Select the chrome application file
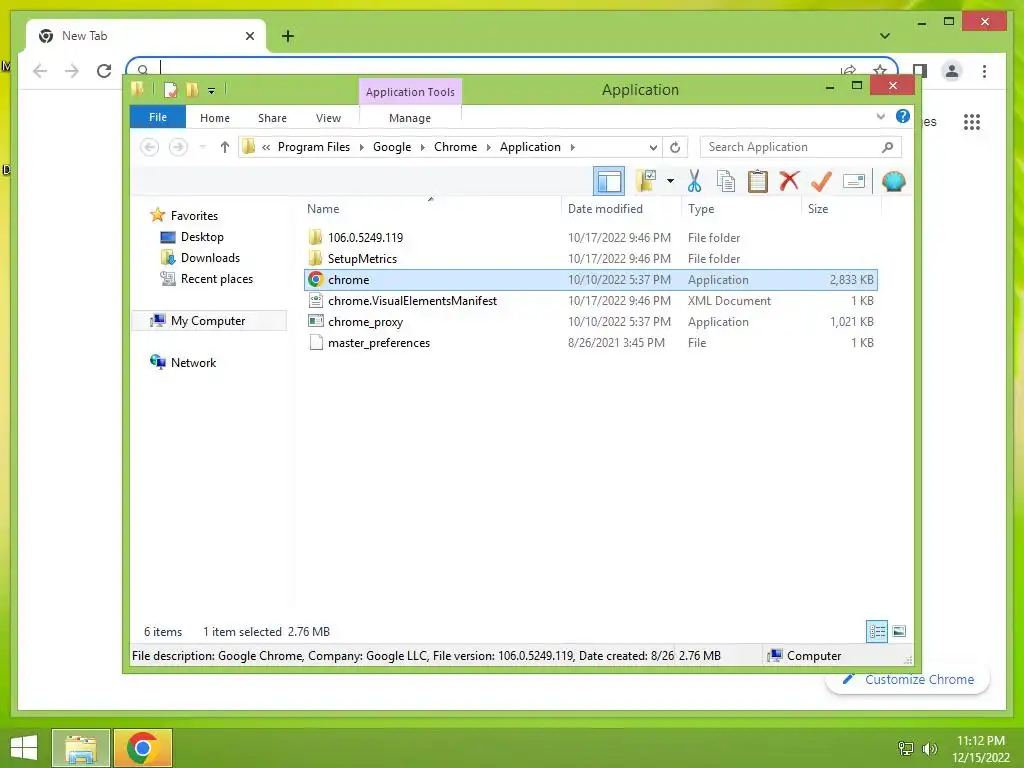Viewport: 1024px width, 768px height. 590,280
